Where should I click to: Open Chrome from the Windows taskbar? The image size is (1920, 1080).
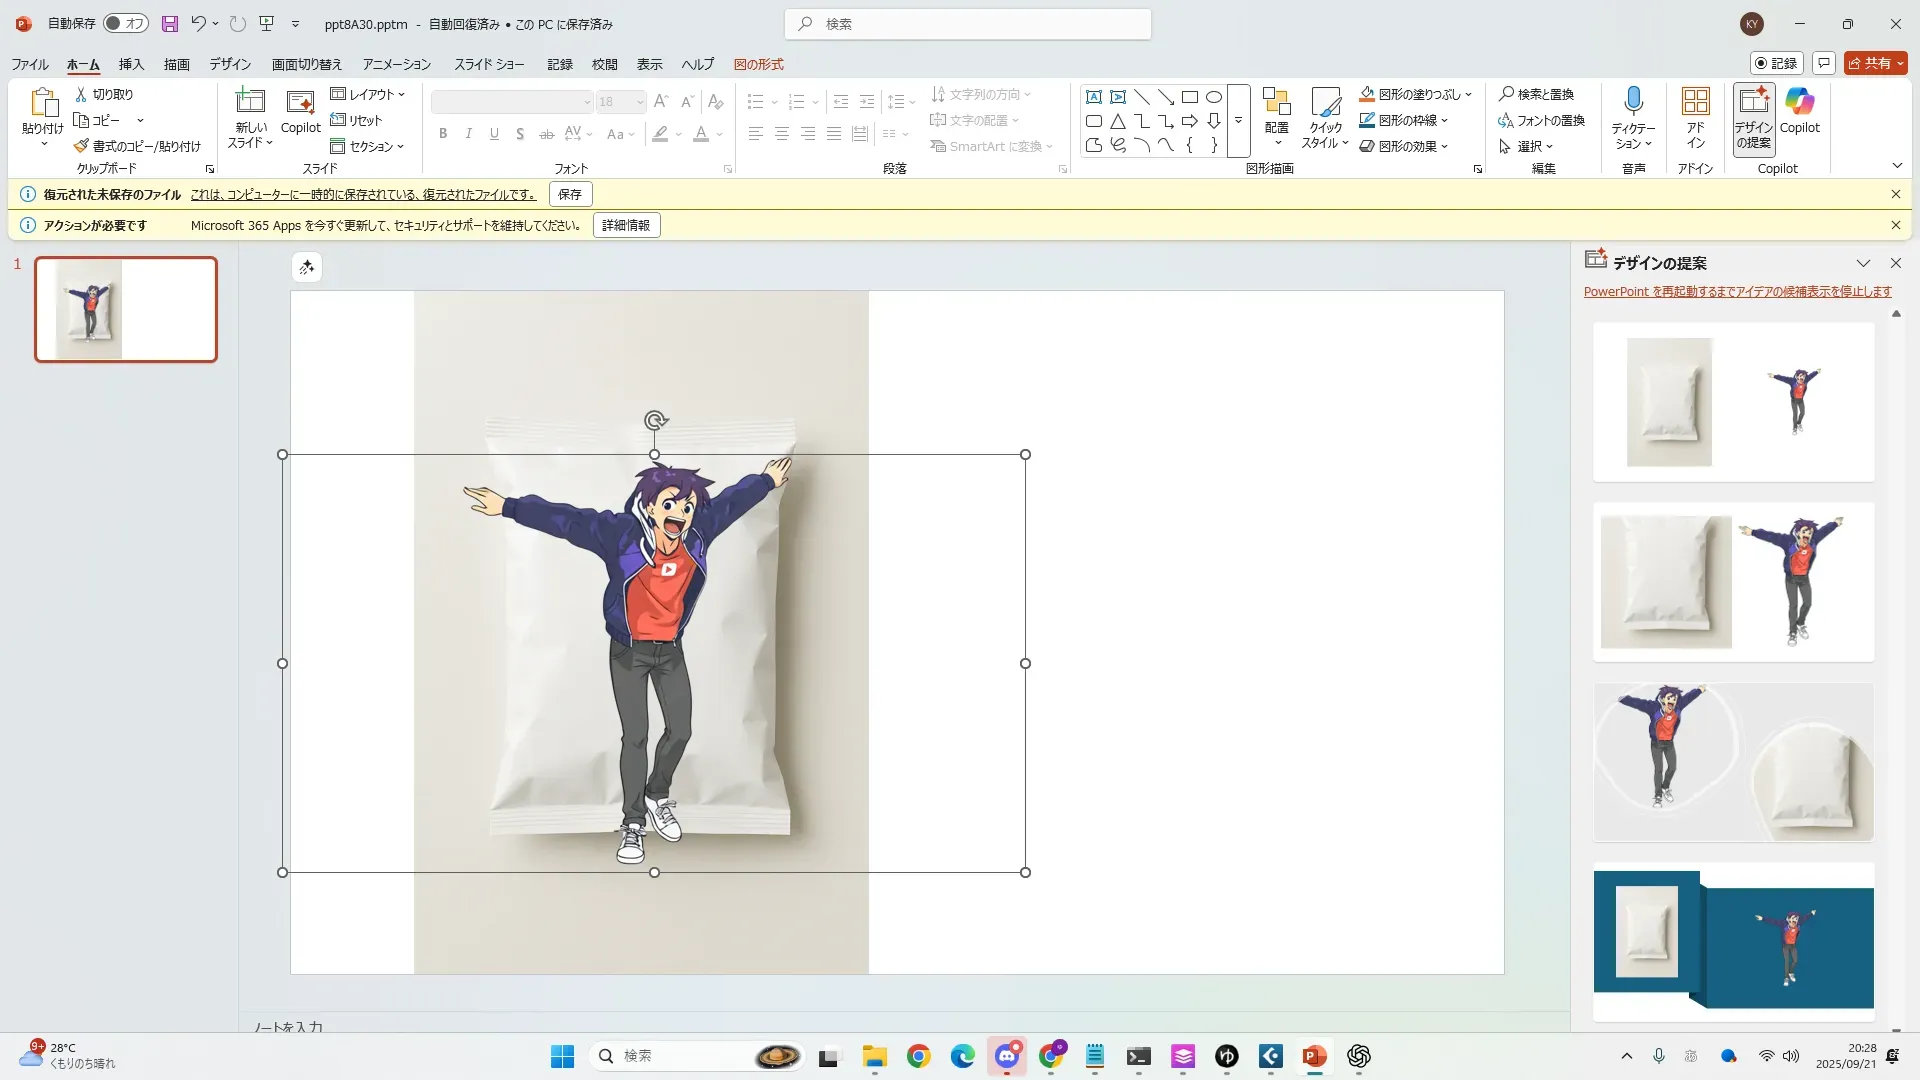coord(918,1056)
